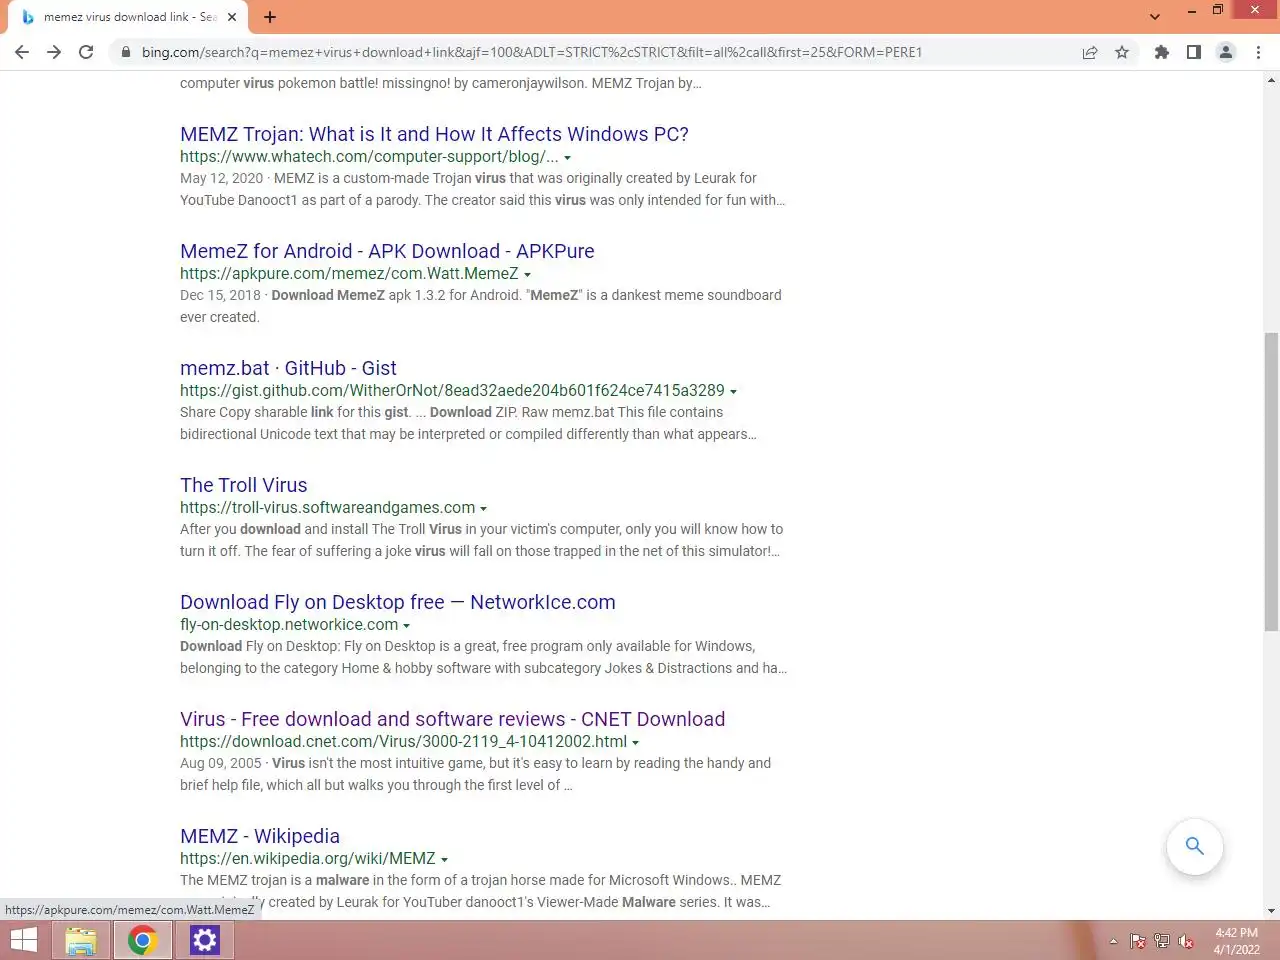This screenshot has width=1280, height=960.
Task: Expand arrow beside fly-on-desktop.networkice.com
Action: [406, 626]
